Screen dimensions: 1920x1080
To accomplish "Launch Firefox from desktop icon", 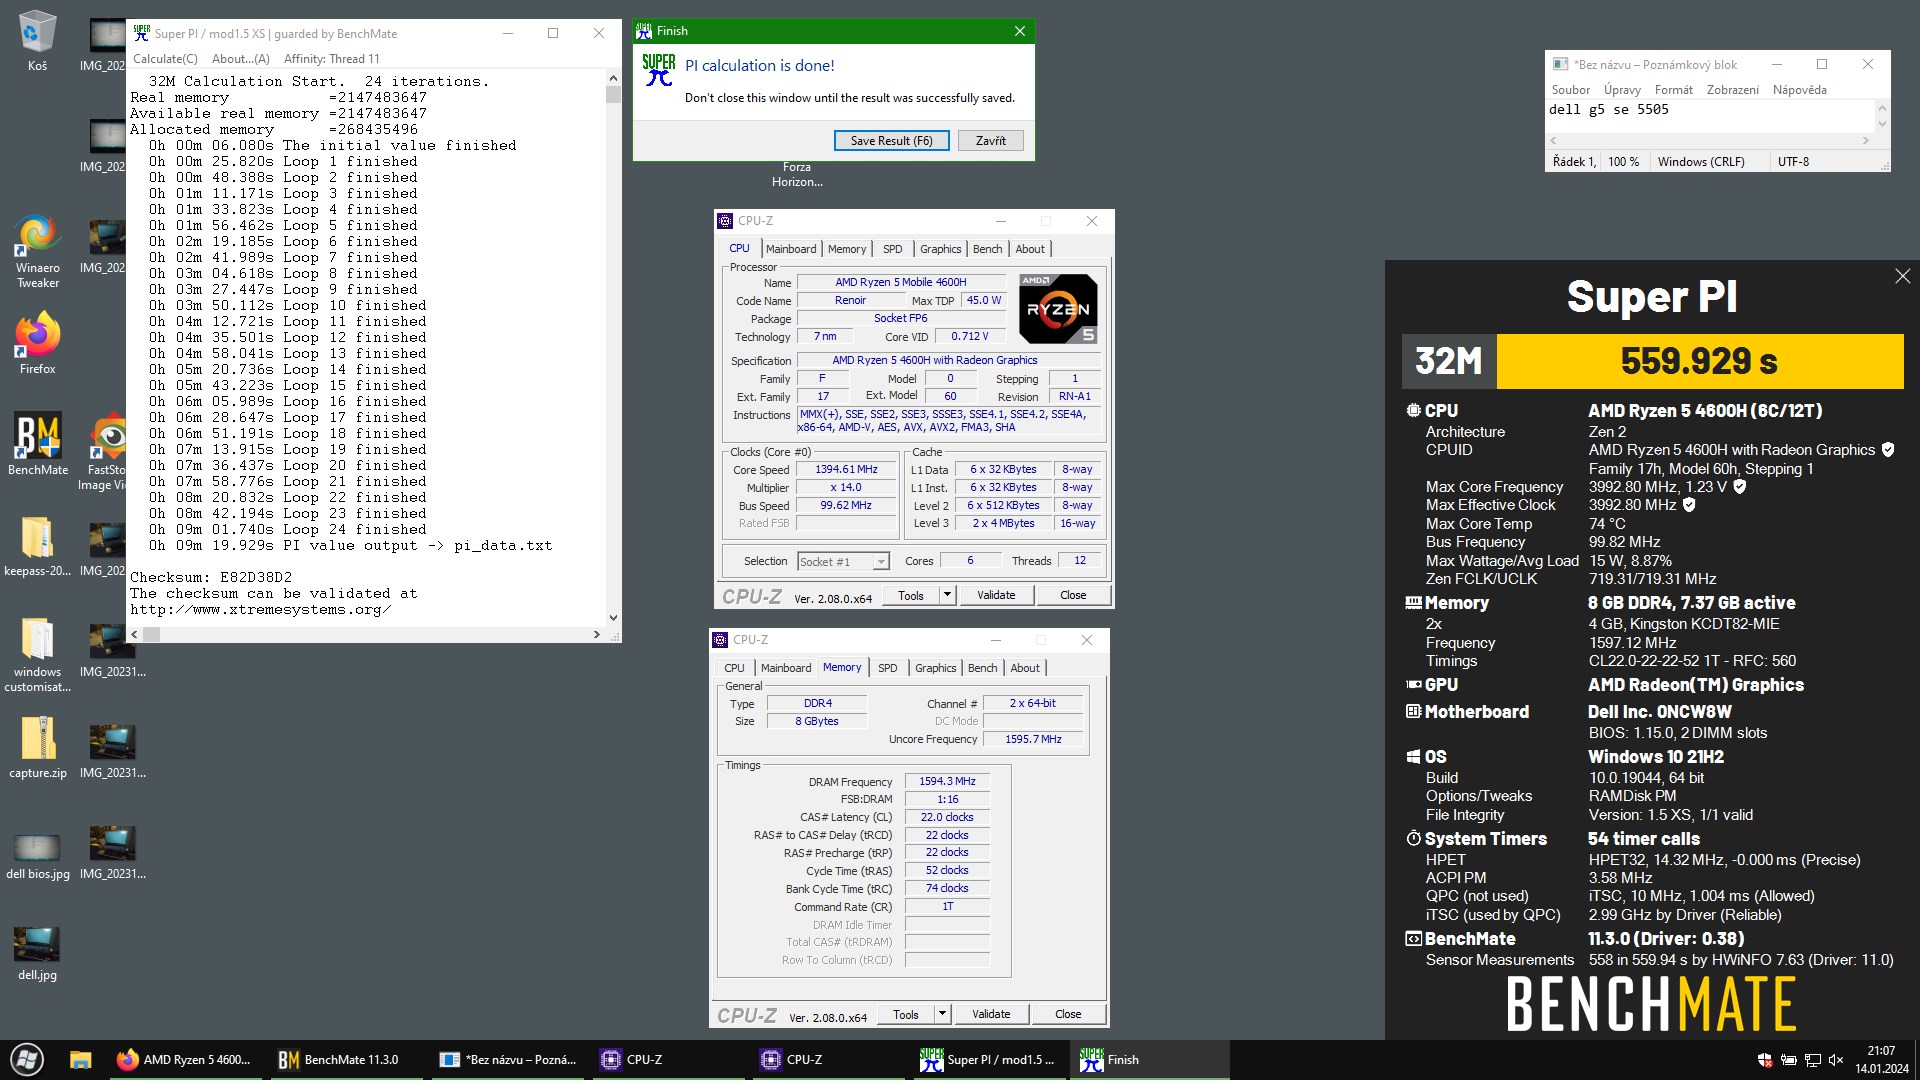I will point(37,343).
